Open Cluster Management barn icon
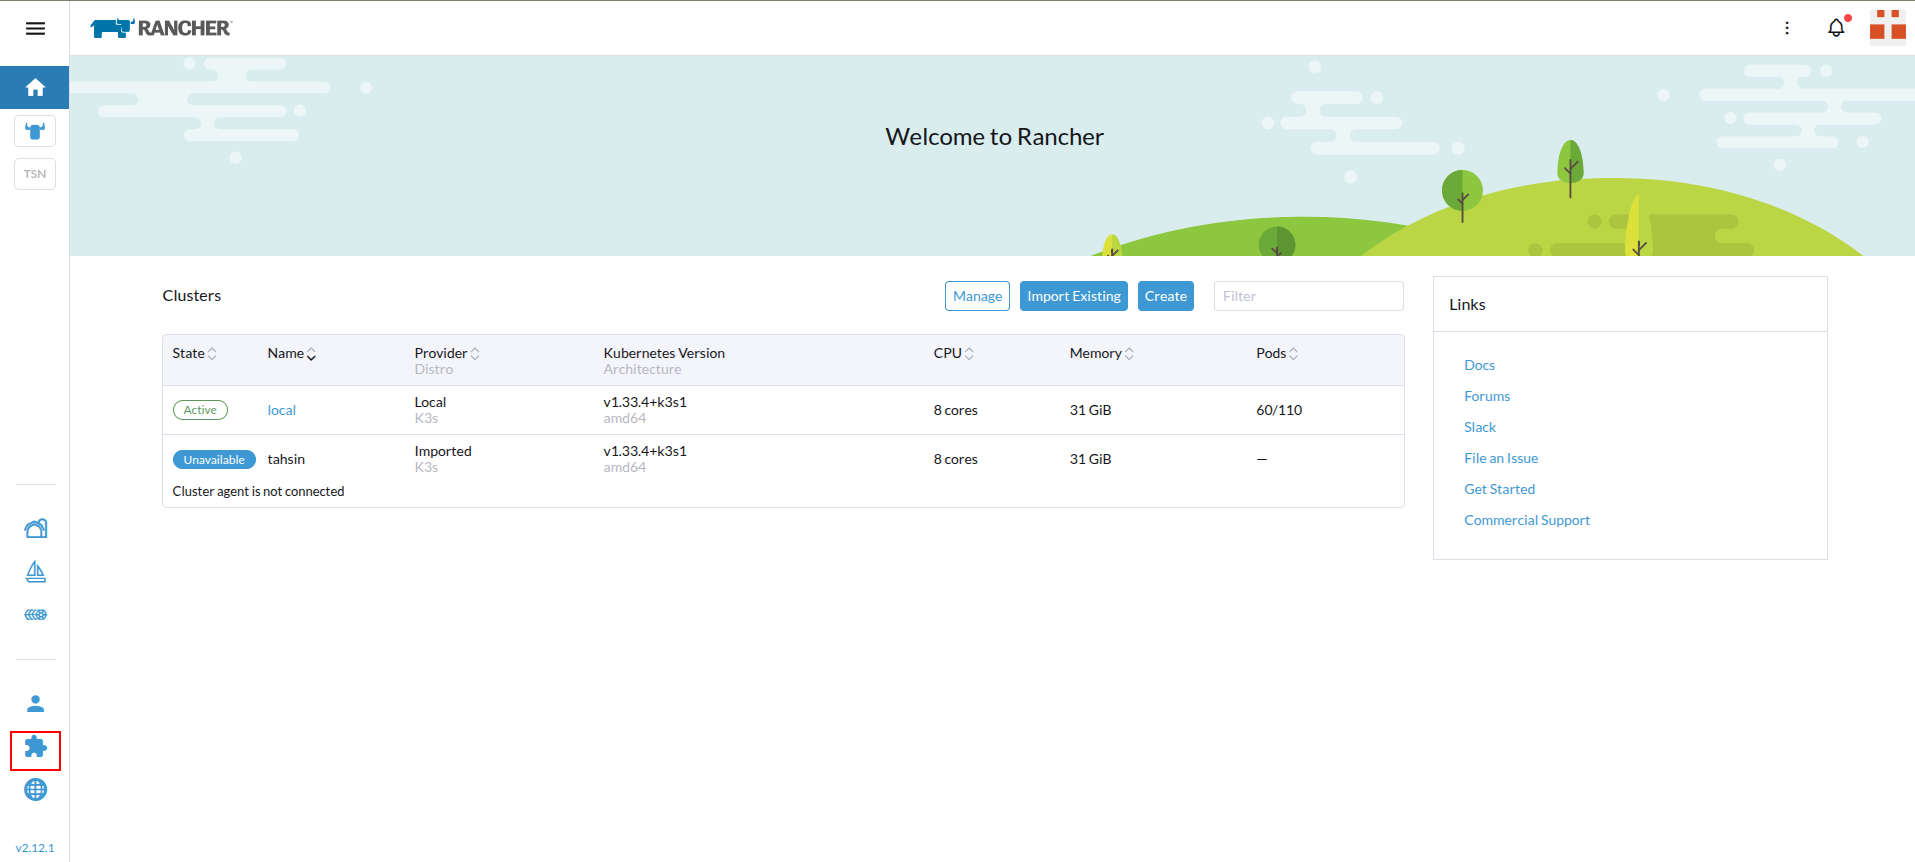This screenshot has width=1915, height=862. tap(35, 528)
